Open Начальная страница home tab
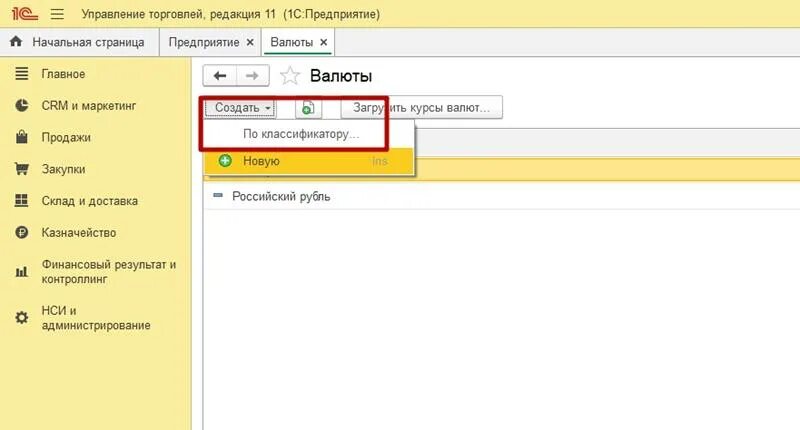 (x=80, y=42)
